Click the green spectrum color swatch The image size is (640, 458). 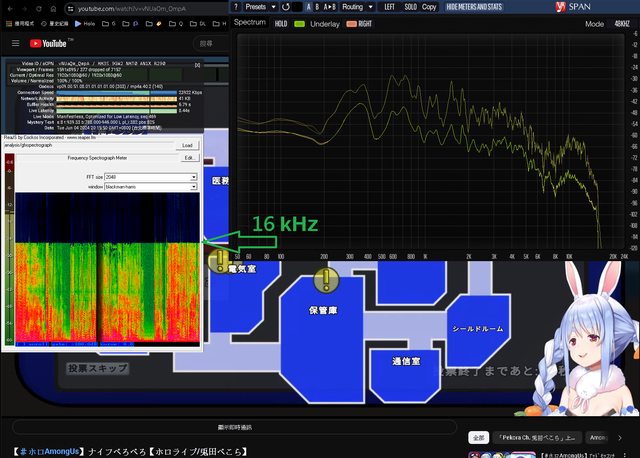300,24
